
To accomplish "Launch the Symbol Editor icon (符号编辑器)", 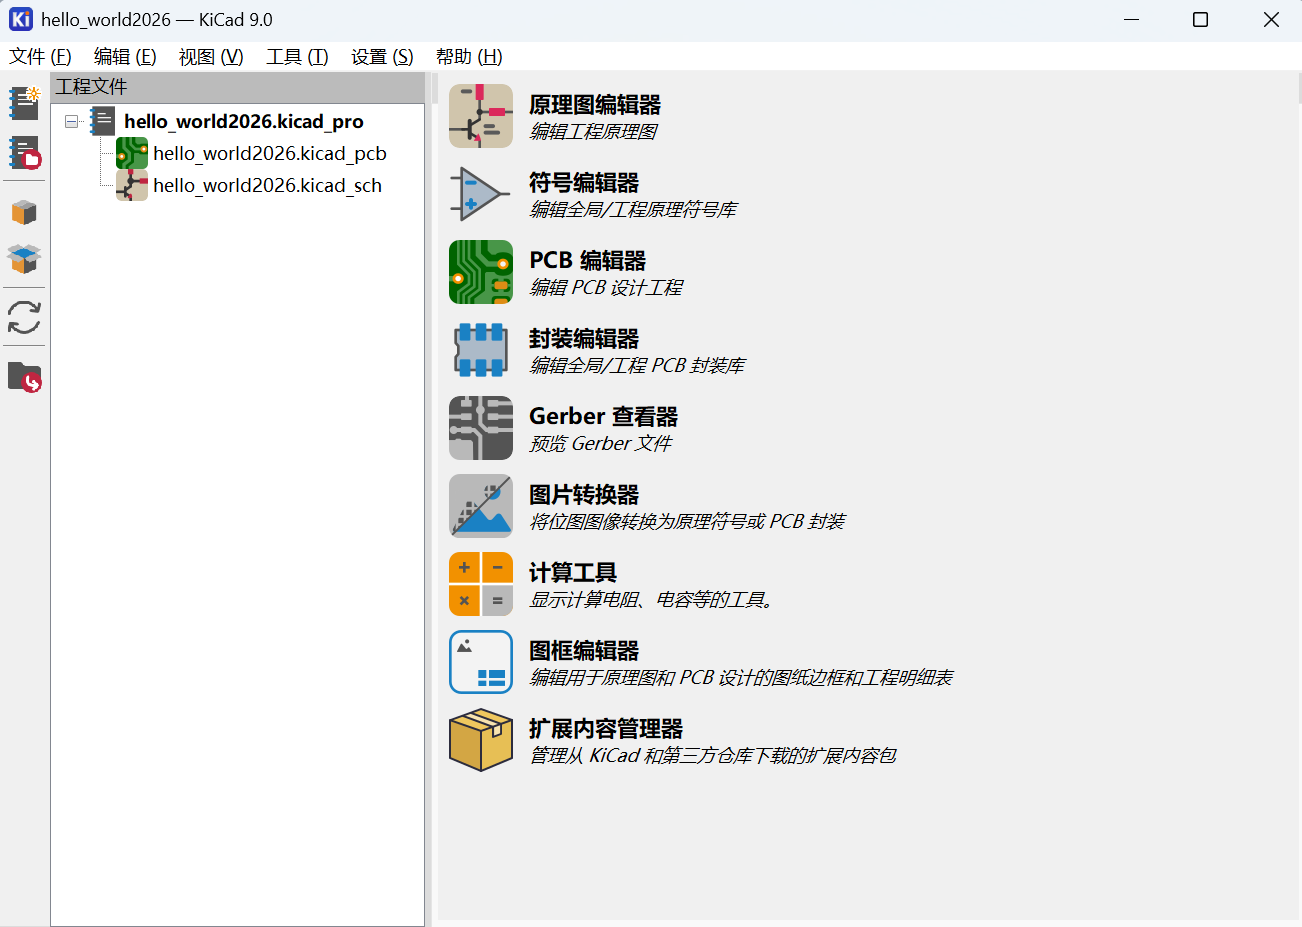I will pos(481,194).
